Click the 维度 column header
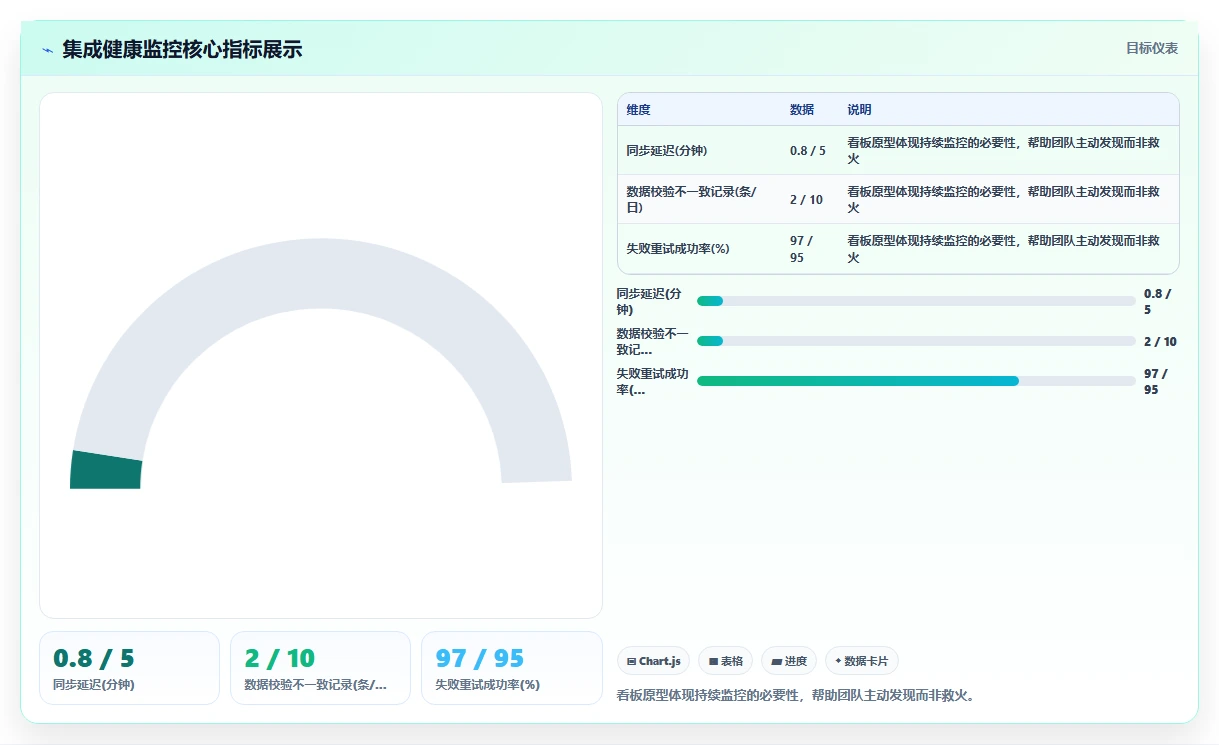The image size is (1219, 745). [638, 110]
